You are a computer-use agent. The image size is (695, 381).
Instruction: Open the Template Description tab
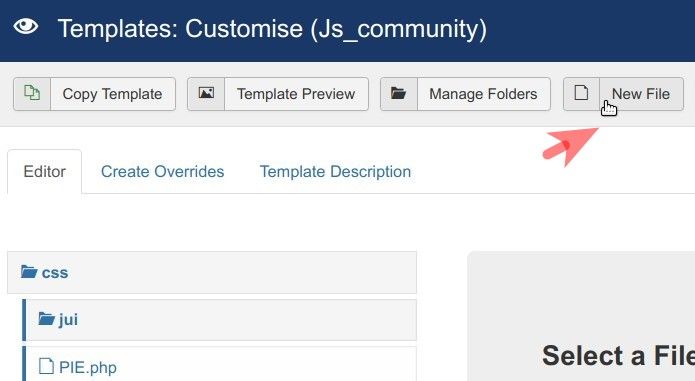[x=336, y=171]
